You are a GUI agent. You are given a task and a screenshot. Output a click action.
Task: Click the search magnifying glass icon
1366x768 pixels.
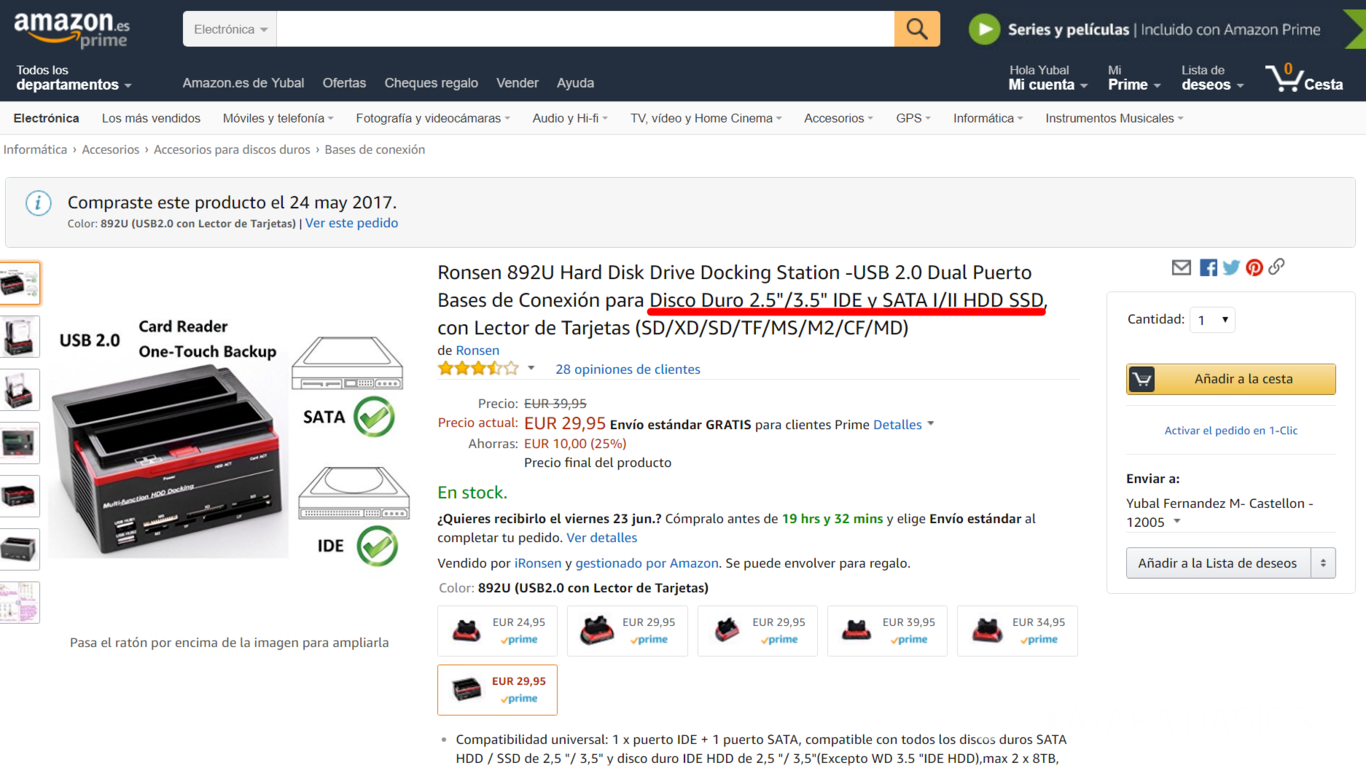916,29
